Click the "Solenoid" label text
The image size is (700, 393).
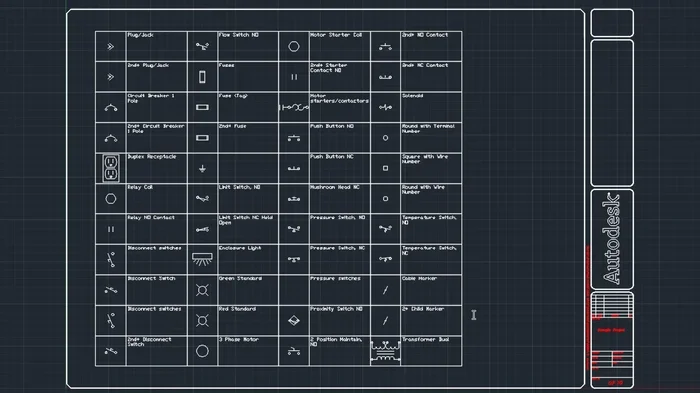(412, 96)
